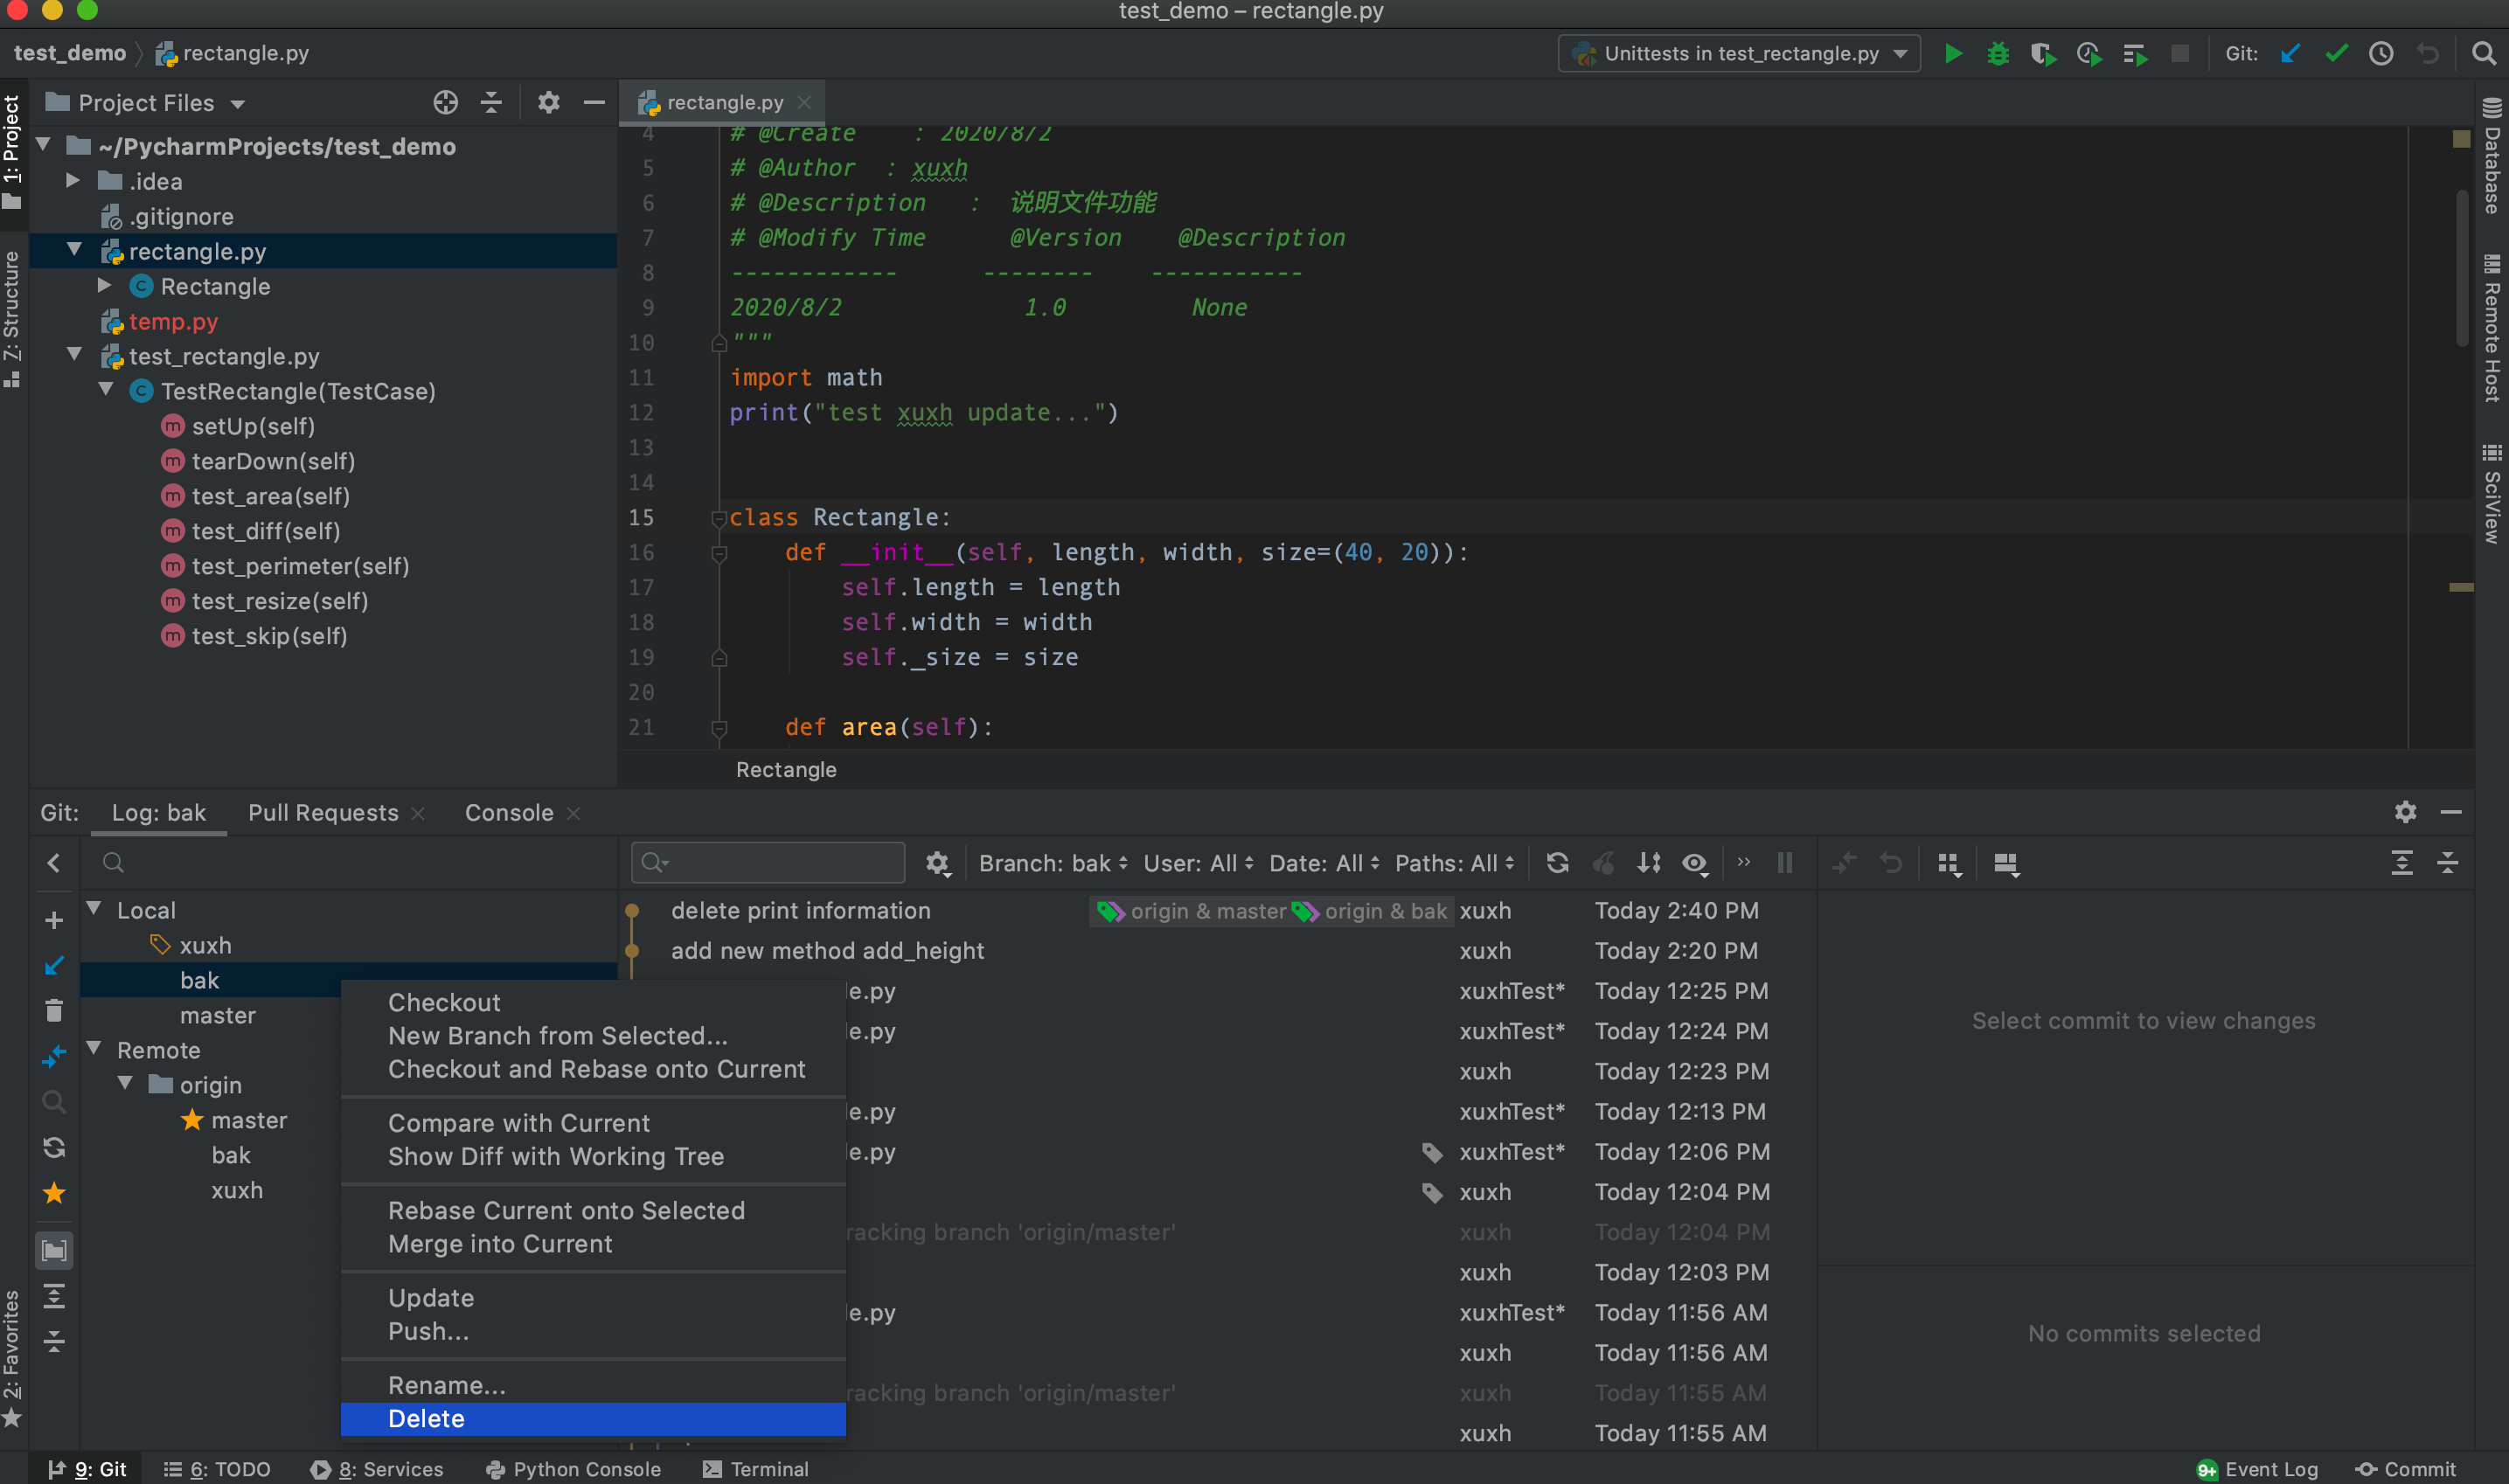The width and height of the screenshot is (2509, 1484).
Task: Click the Commit button in the status bar
Action: pos(2407,1468)
